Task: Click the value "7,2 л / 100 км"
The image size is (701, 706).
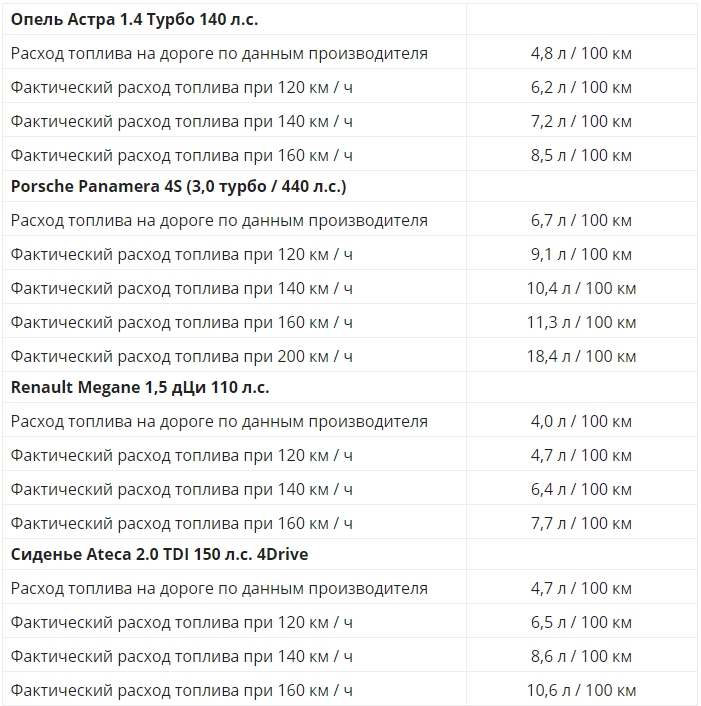Action: tap(581, 121)
